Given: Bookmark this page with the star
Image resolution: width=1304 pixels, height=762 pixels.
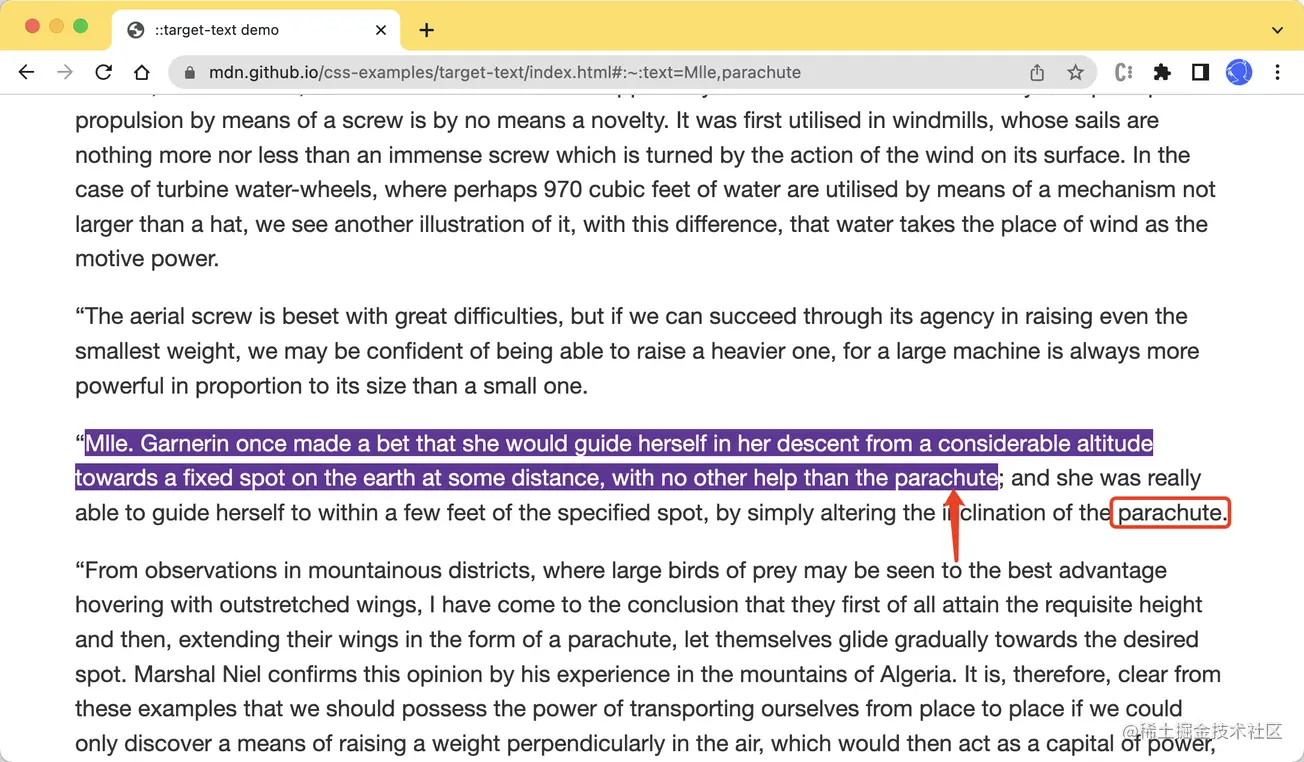Looking at the screenshot, I should (x=1075, y=72).
